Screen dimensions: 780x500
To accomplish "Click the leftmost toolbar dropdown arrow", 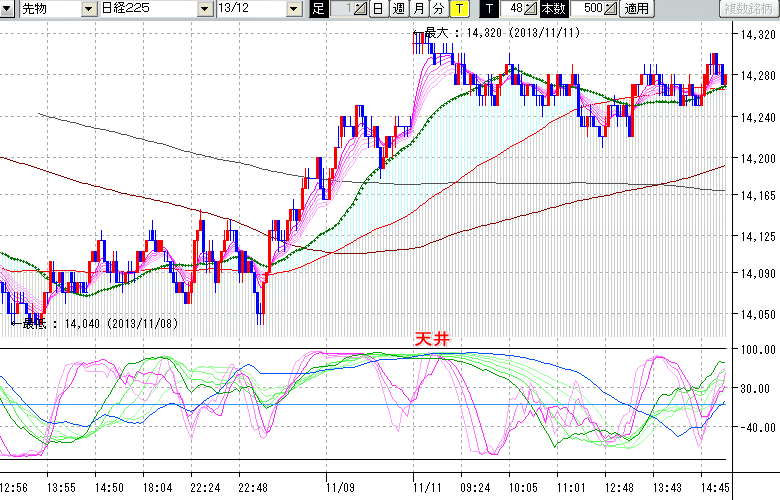I will click(8, 9).
